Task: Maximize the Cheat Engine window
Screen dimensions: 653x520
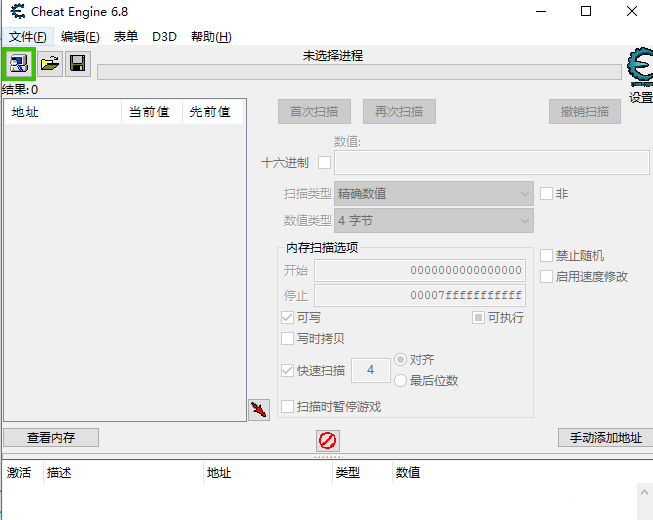Action: pyautogui.click(x=586, y=11)
